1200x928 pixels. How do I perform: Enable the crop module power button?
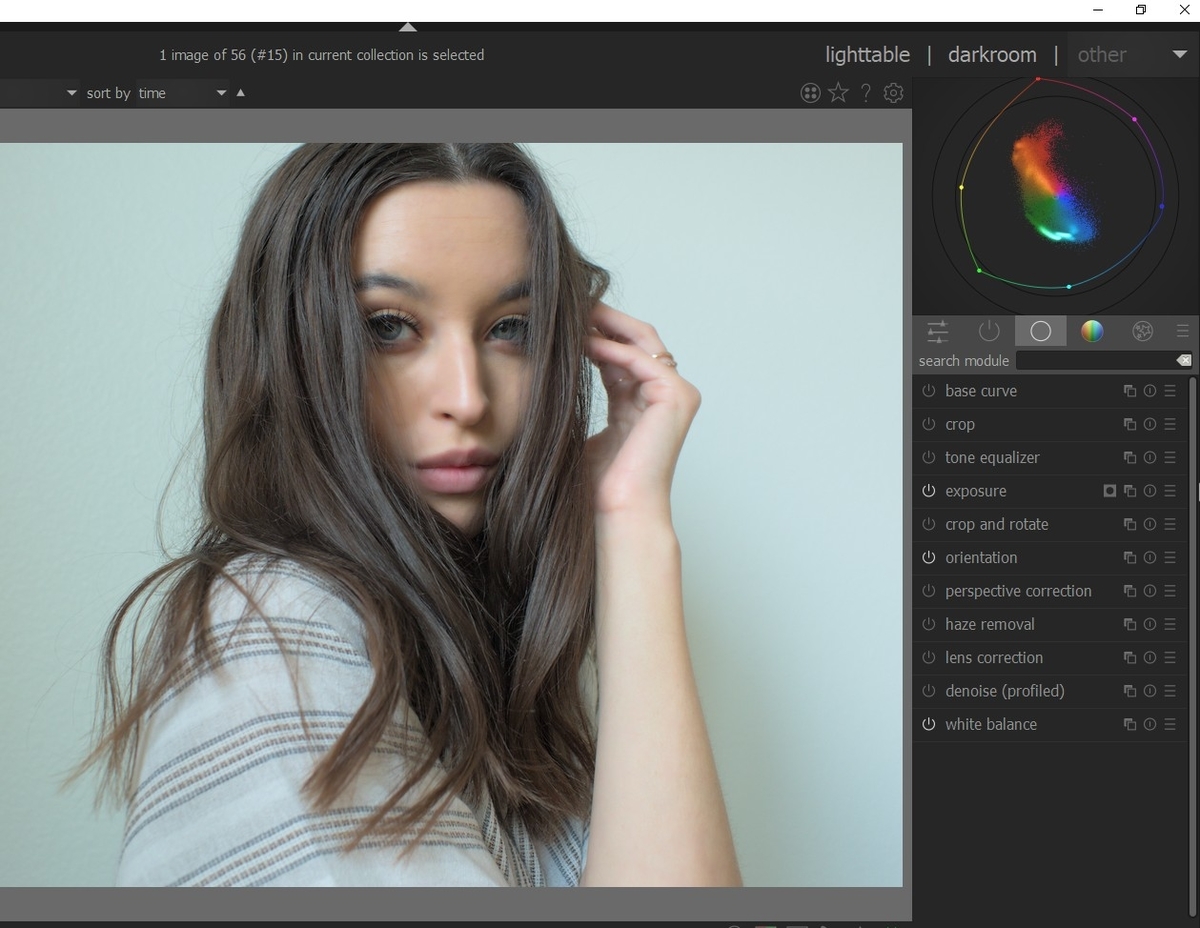click(928, 424)
